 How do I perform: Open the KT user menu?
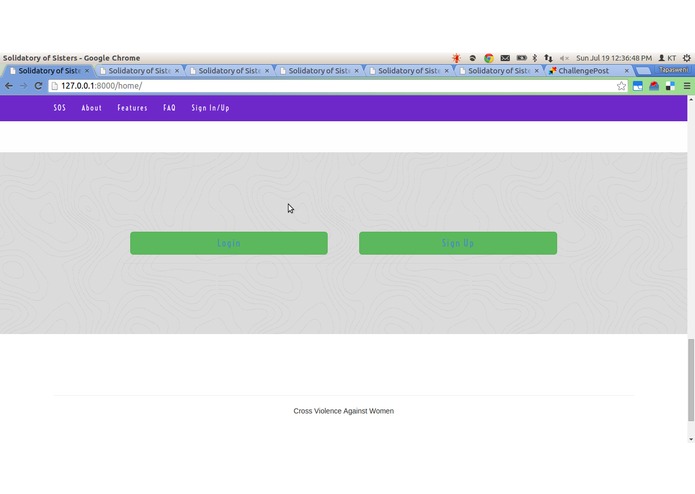(x=667, y=58)
